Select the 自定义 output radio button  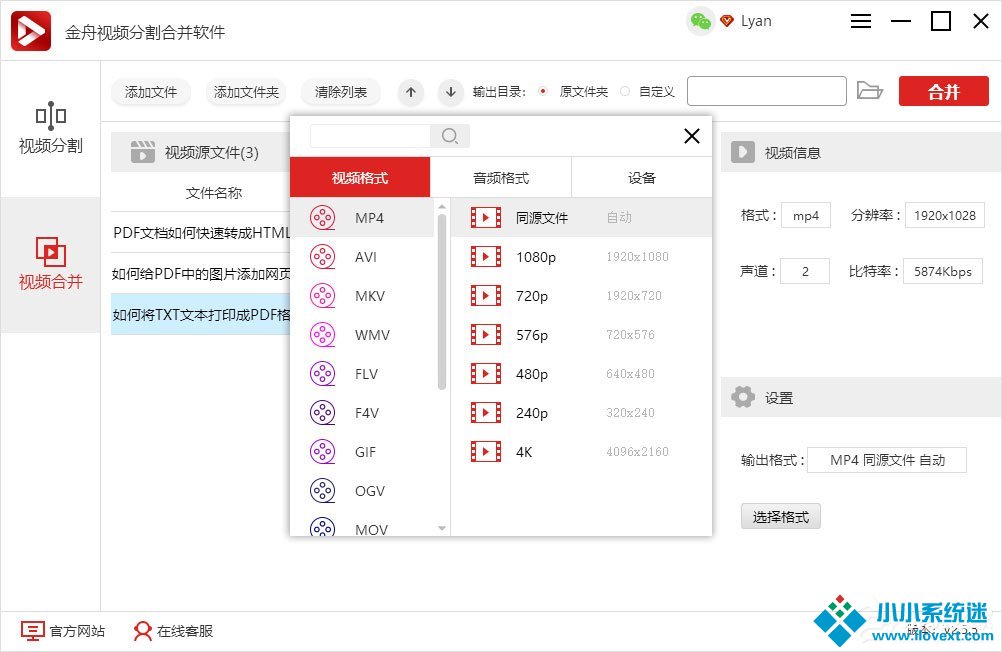click(625, 92)
